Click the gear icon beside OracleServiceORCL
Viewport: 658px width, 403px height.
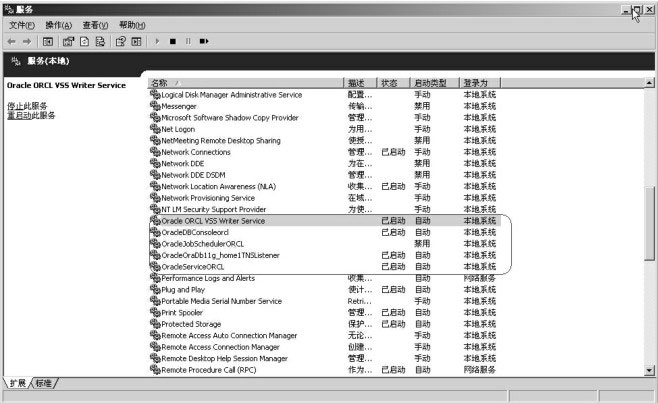[x=155, y=266]
